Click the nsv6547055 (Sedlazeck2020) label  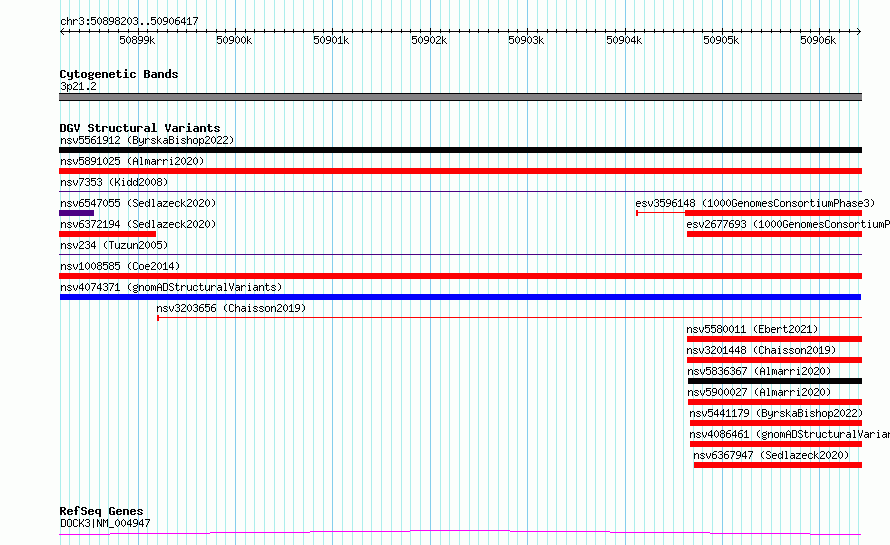(138, 203)
